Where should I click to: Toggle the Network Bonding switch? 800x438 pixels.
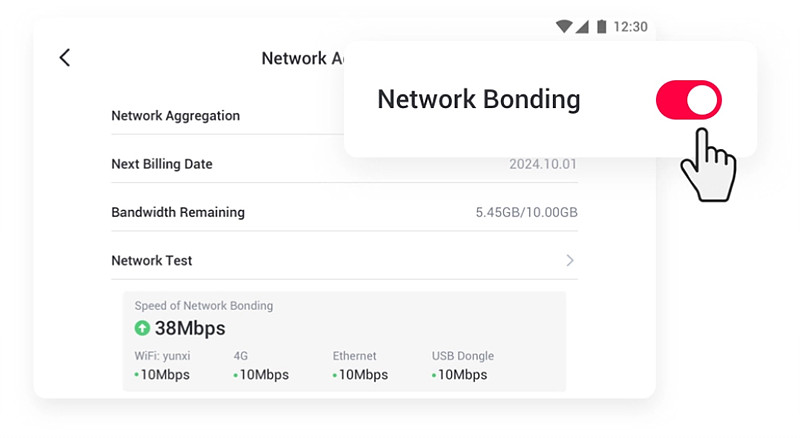pyautogui.click(x=688, y=100)
